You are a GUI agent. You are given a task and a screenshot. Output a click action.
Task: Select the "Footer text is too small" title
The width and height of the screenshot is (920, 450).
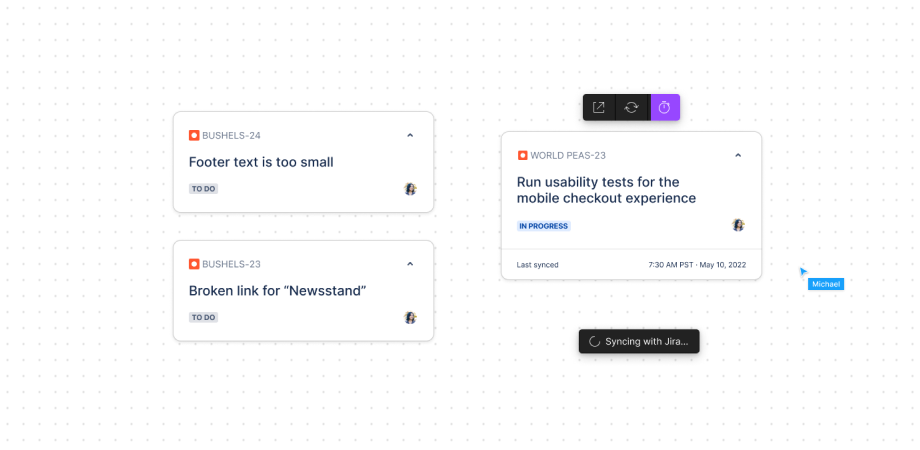[x=261, y=162]
